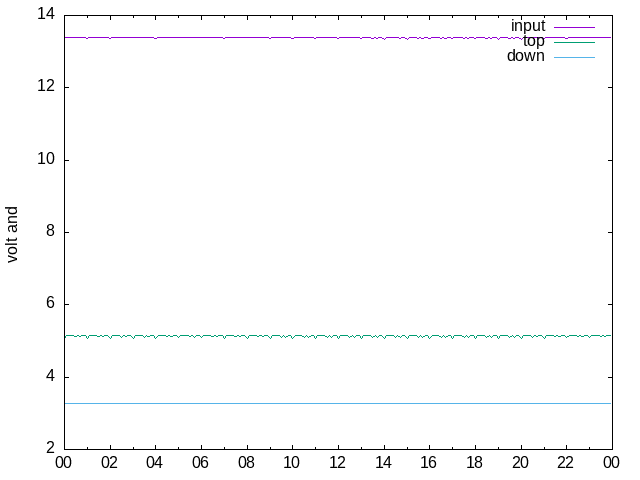Click the y-axis tick label 2
This screenshot has width=640, height=480.
[49, 449]
